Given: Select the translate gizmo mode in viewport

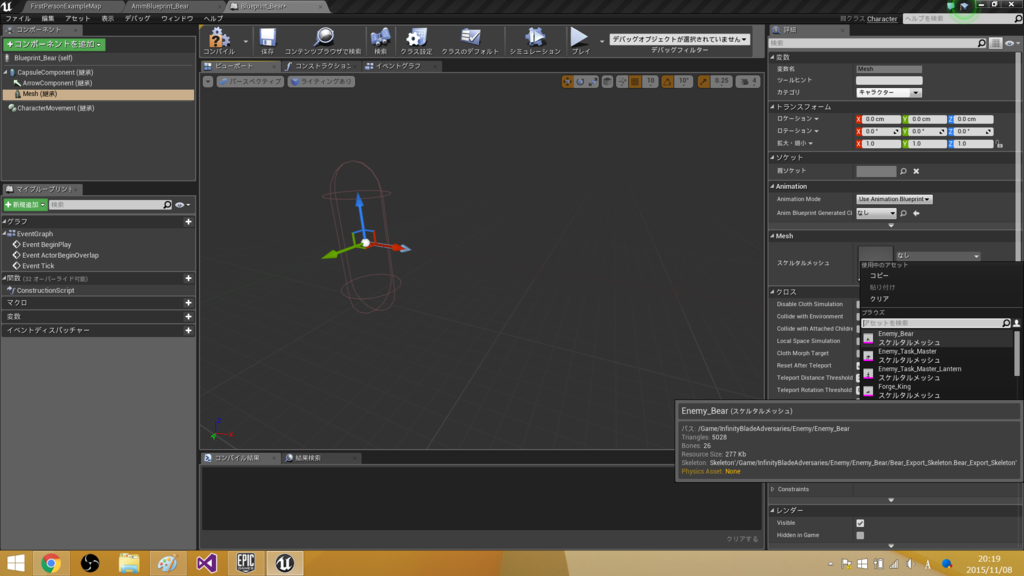Looking at the screenshot, I should [567, 82].
